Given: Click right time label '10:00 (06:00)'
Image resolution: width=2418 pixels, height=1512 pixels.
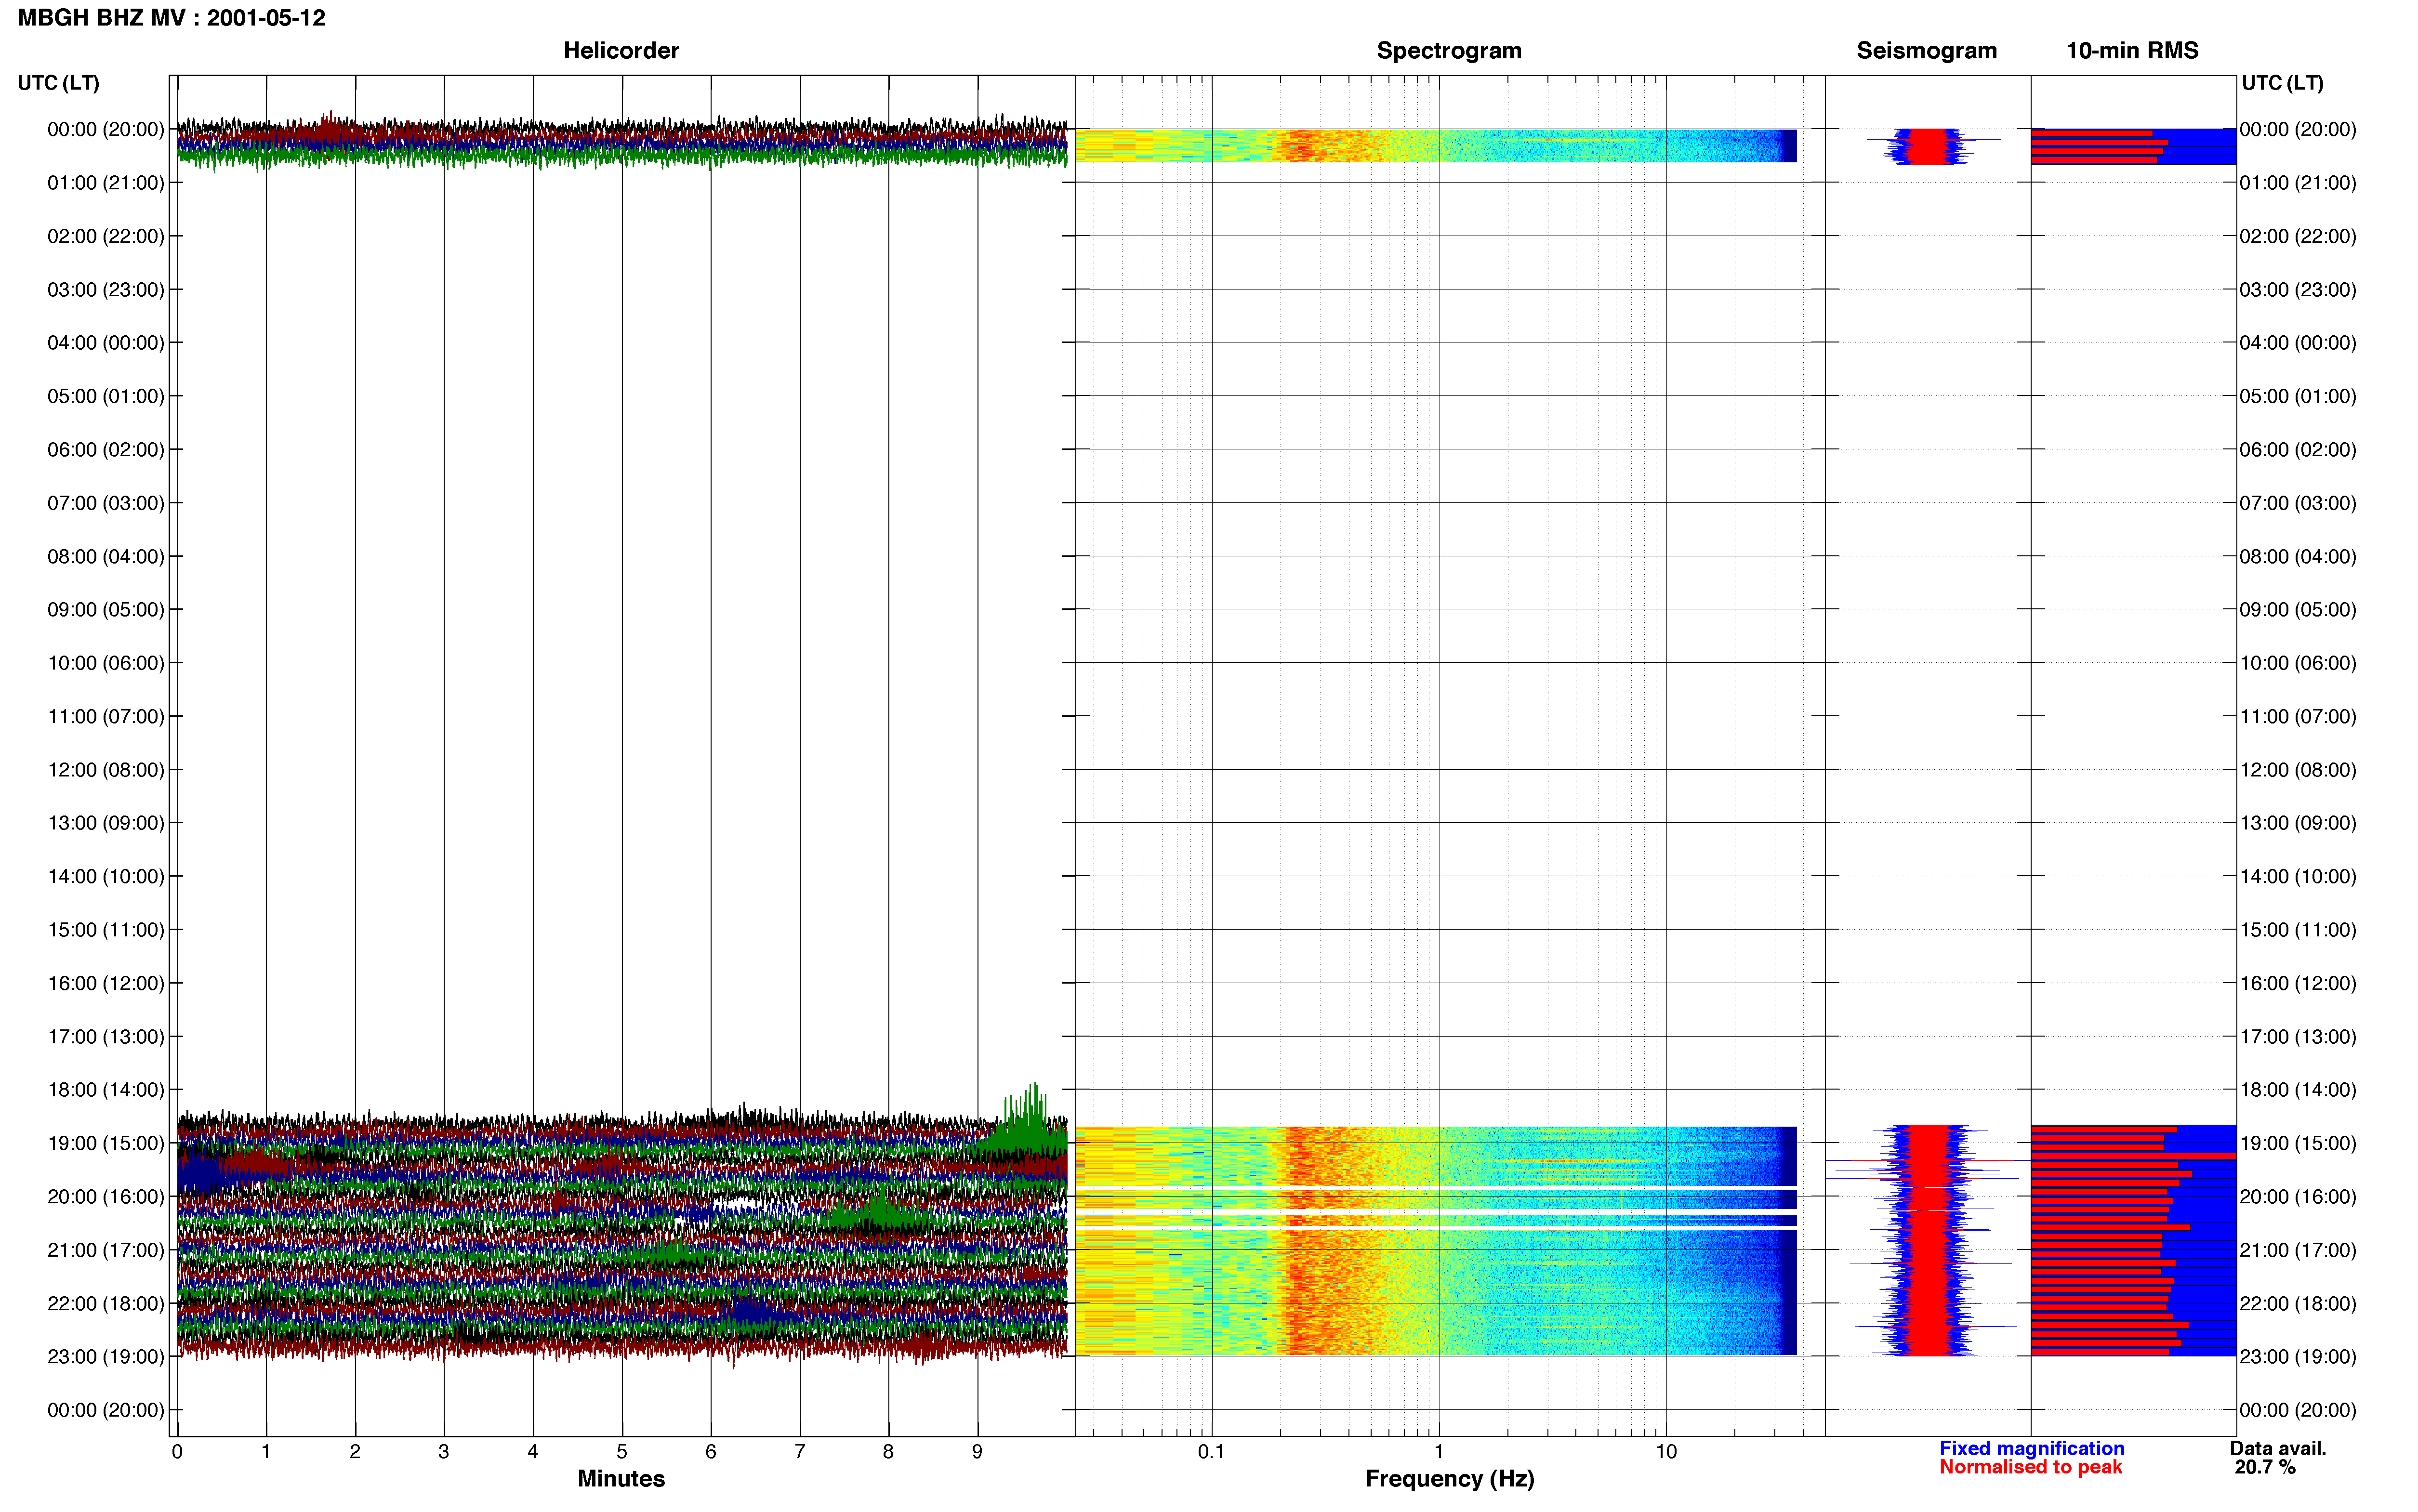Looking at the screenshot, I should (x=2298, y=663).
